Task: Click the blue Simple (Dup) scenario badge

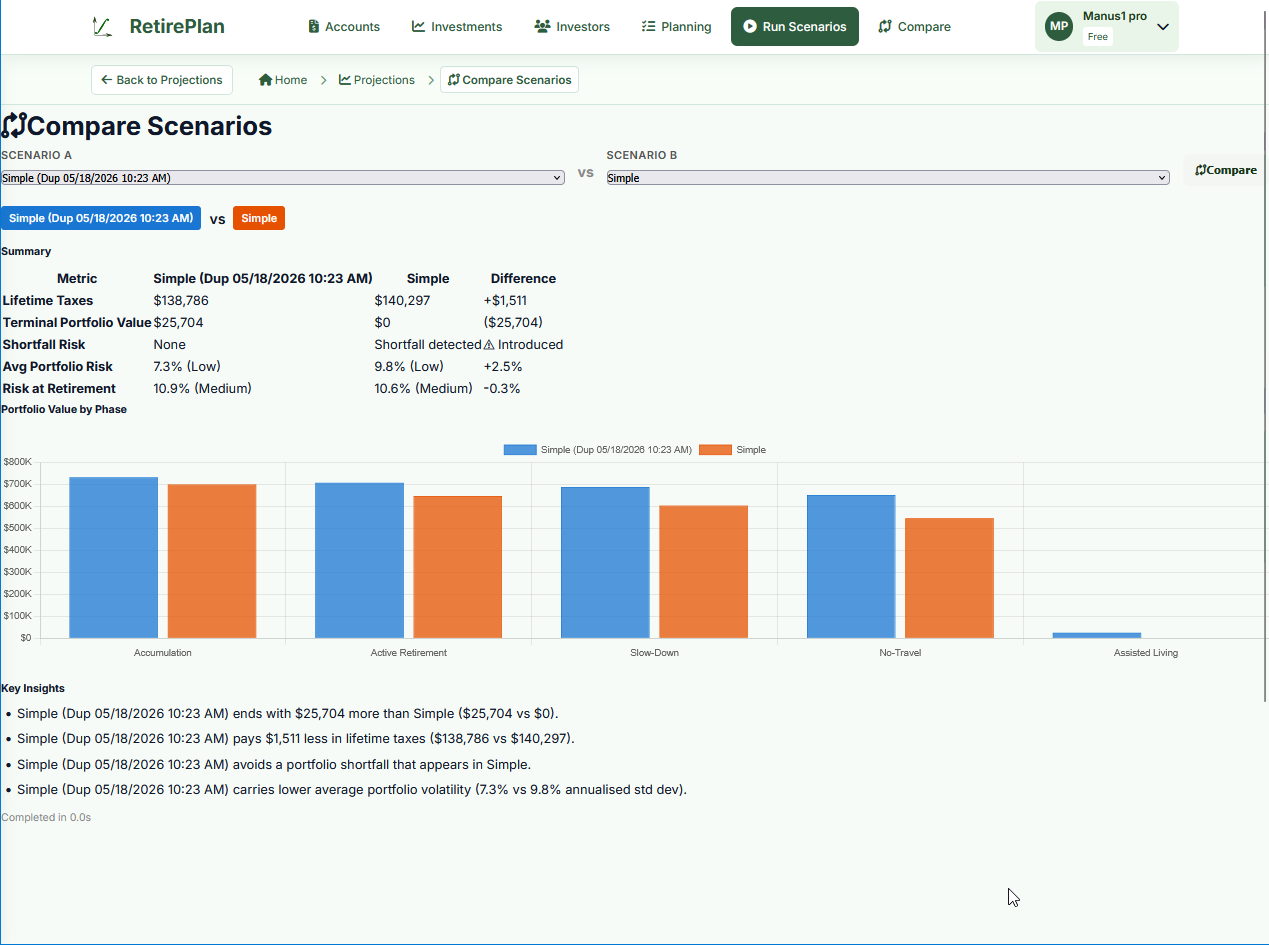Action: [101, 218]
